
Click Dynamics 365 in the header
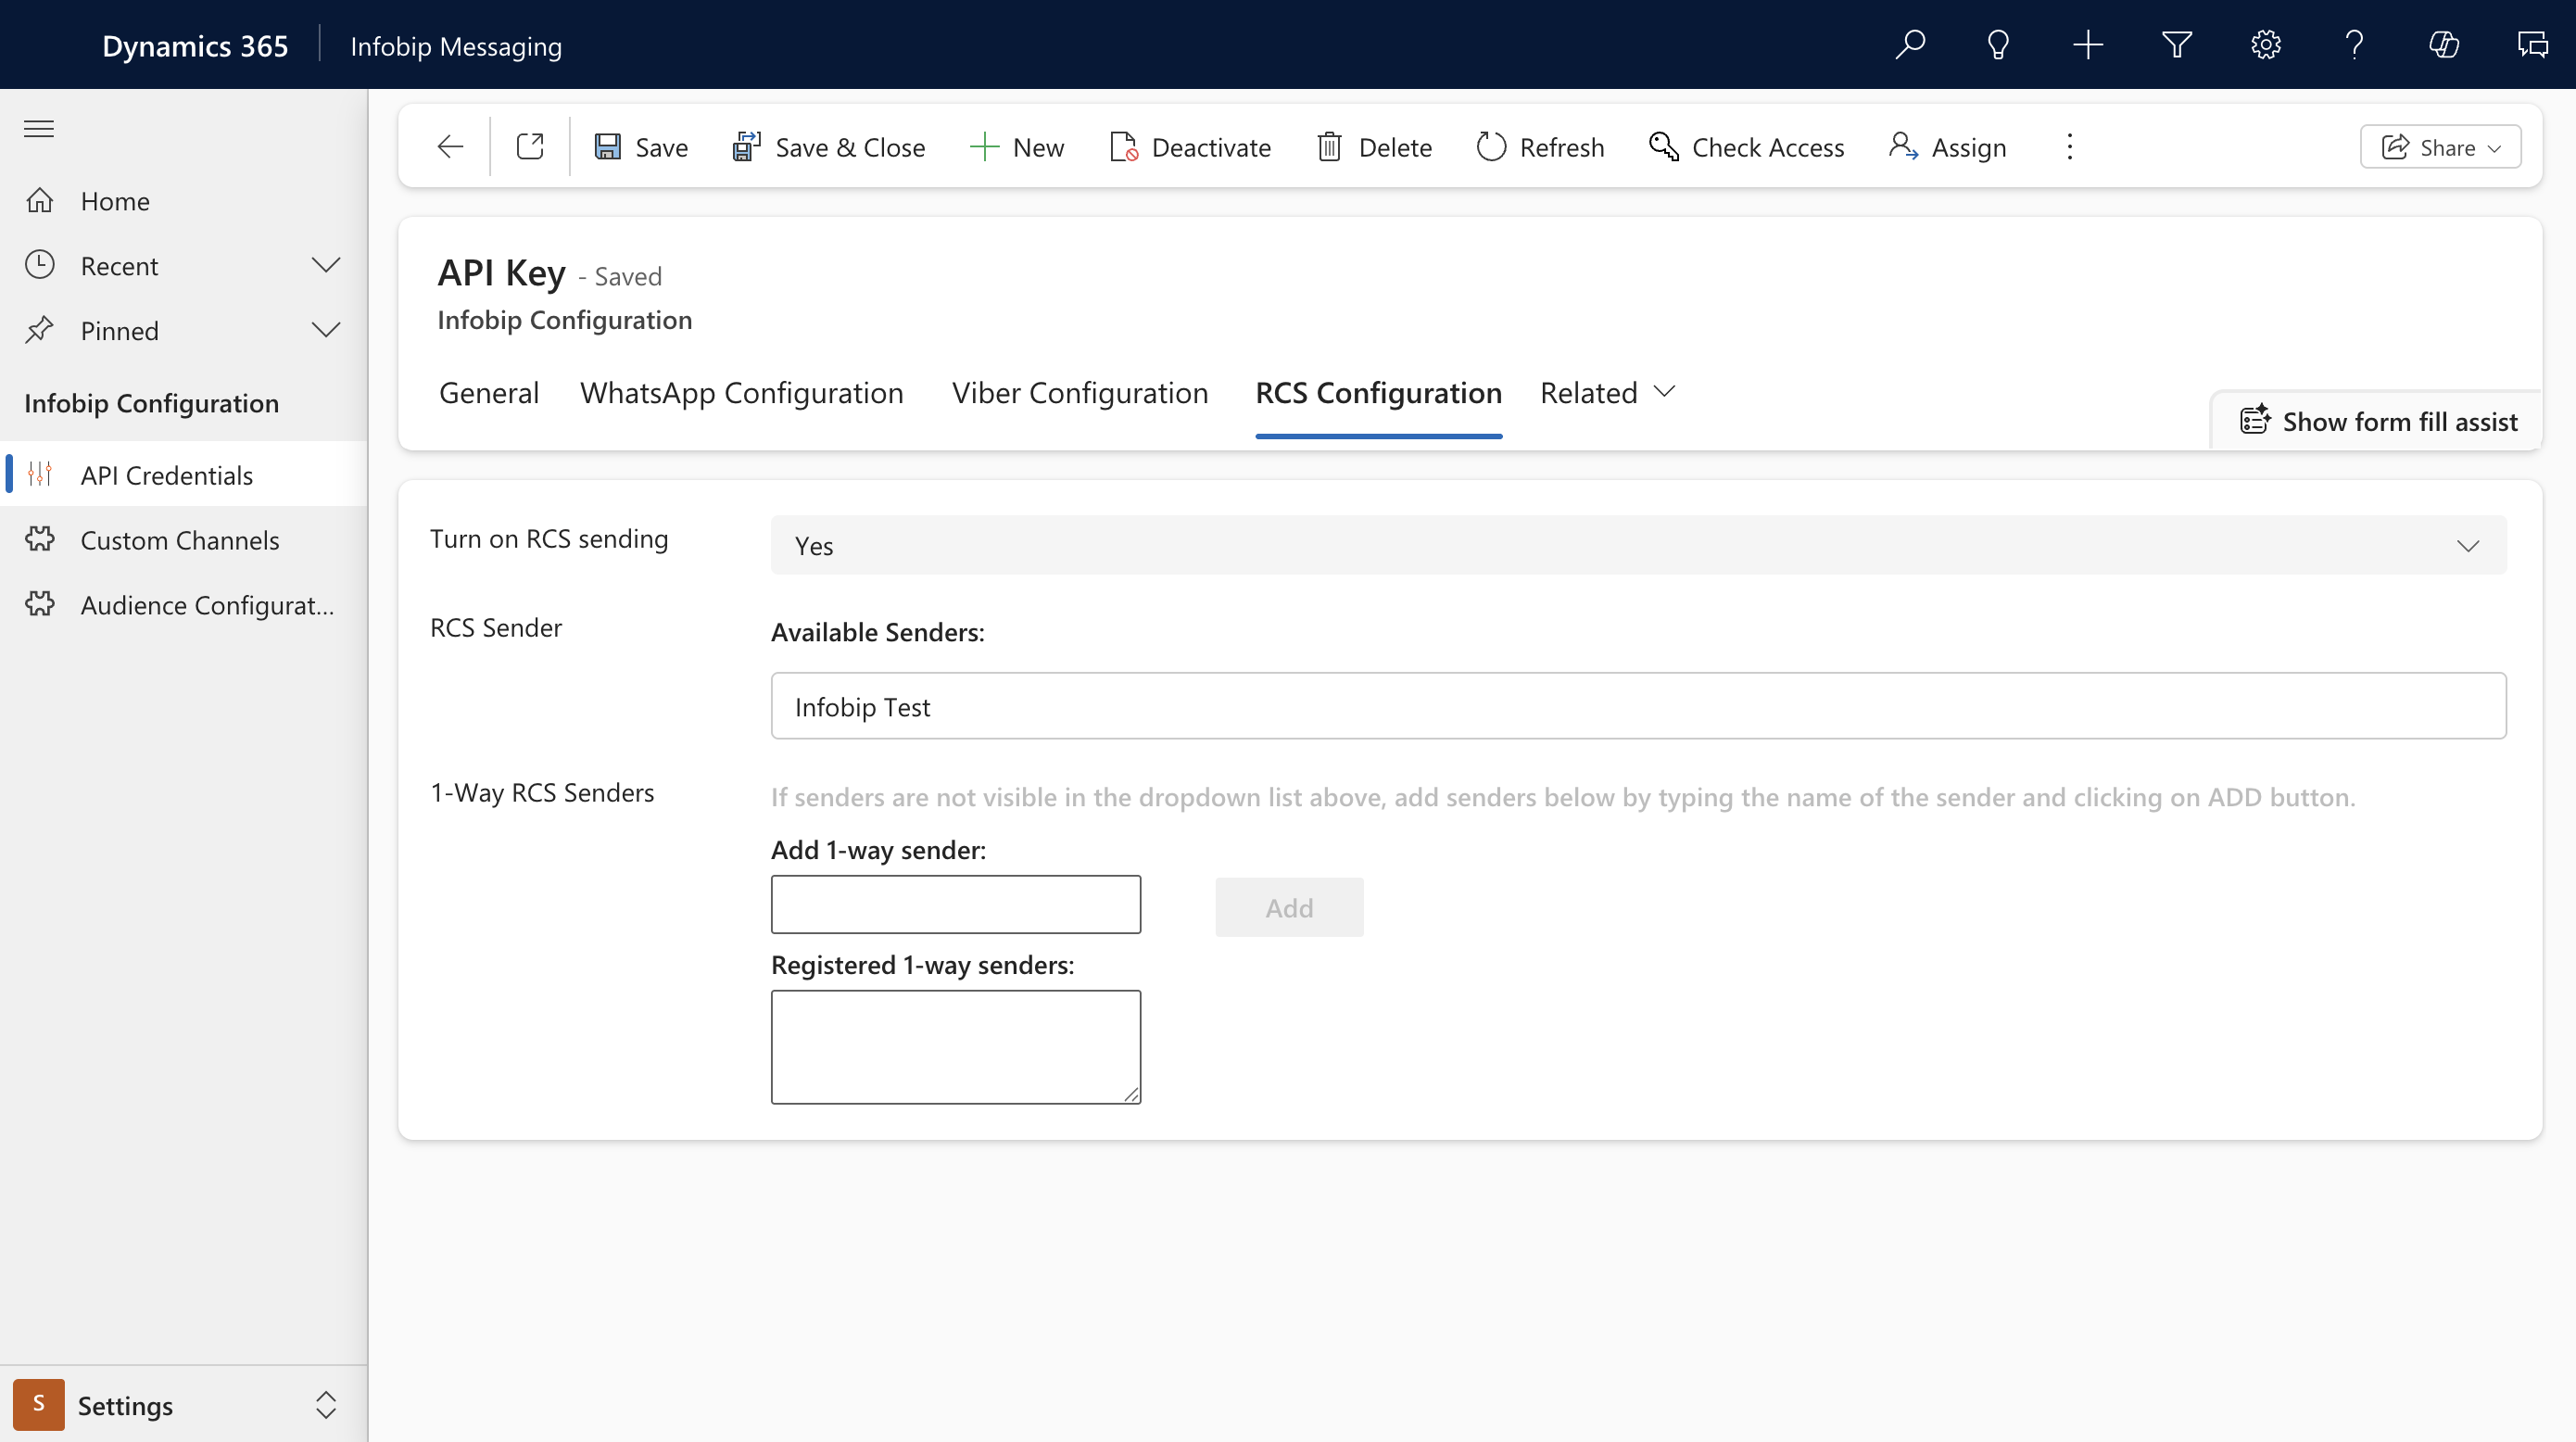(x=195, y=46)
